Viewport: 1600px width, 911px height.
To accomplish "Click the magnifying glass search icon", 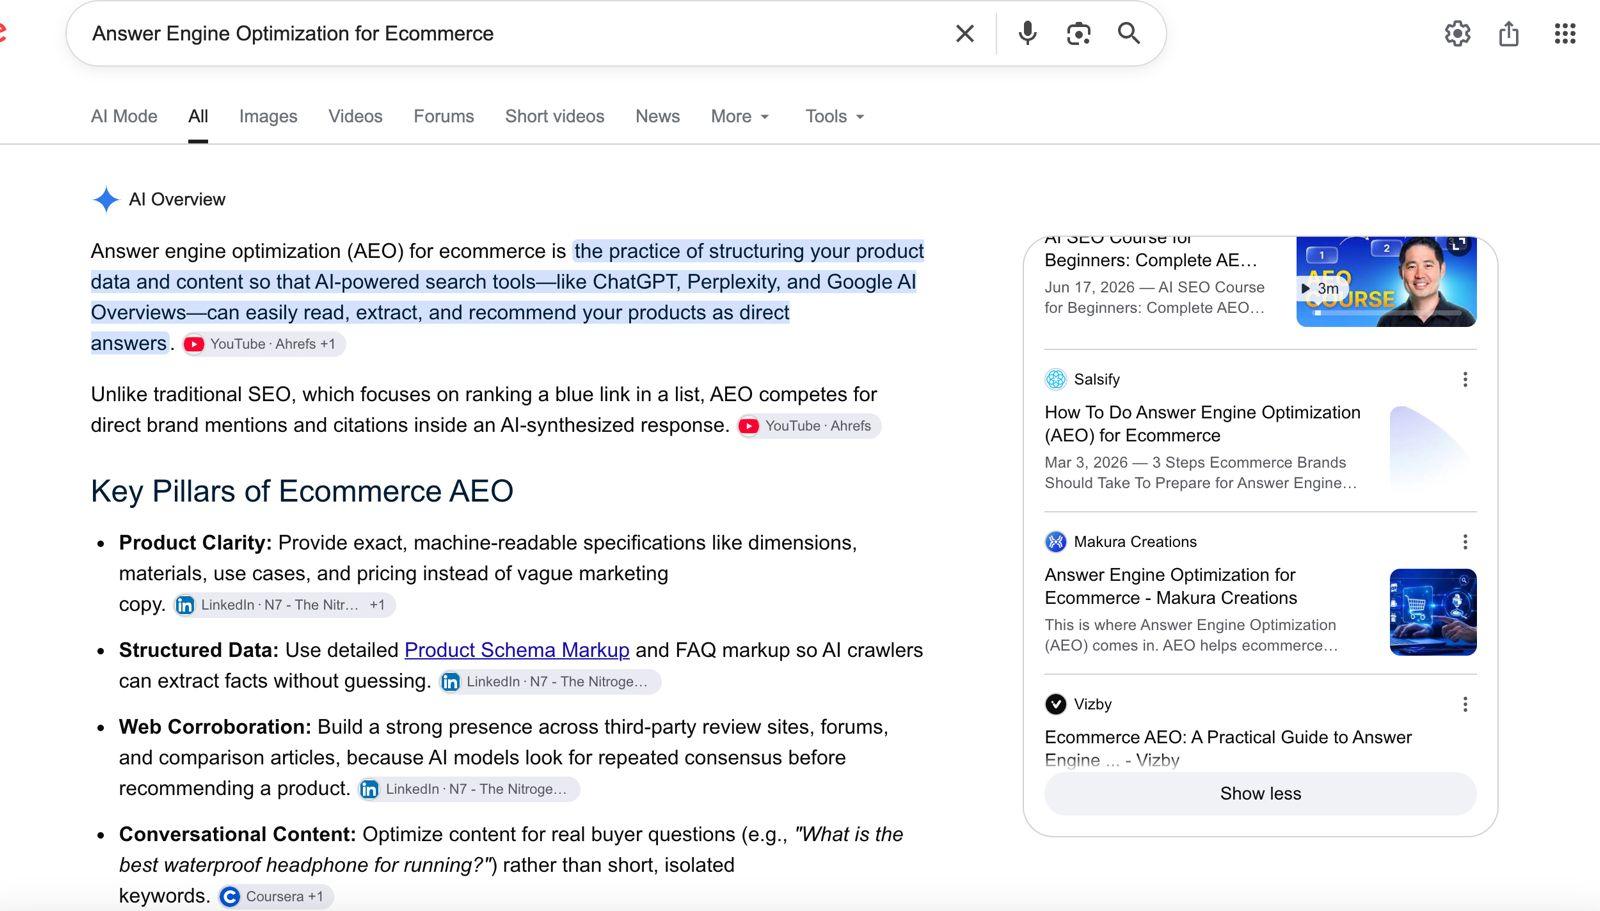I will tap(1129, 34).
